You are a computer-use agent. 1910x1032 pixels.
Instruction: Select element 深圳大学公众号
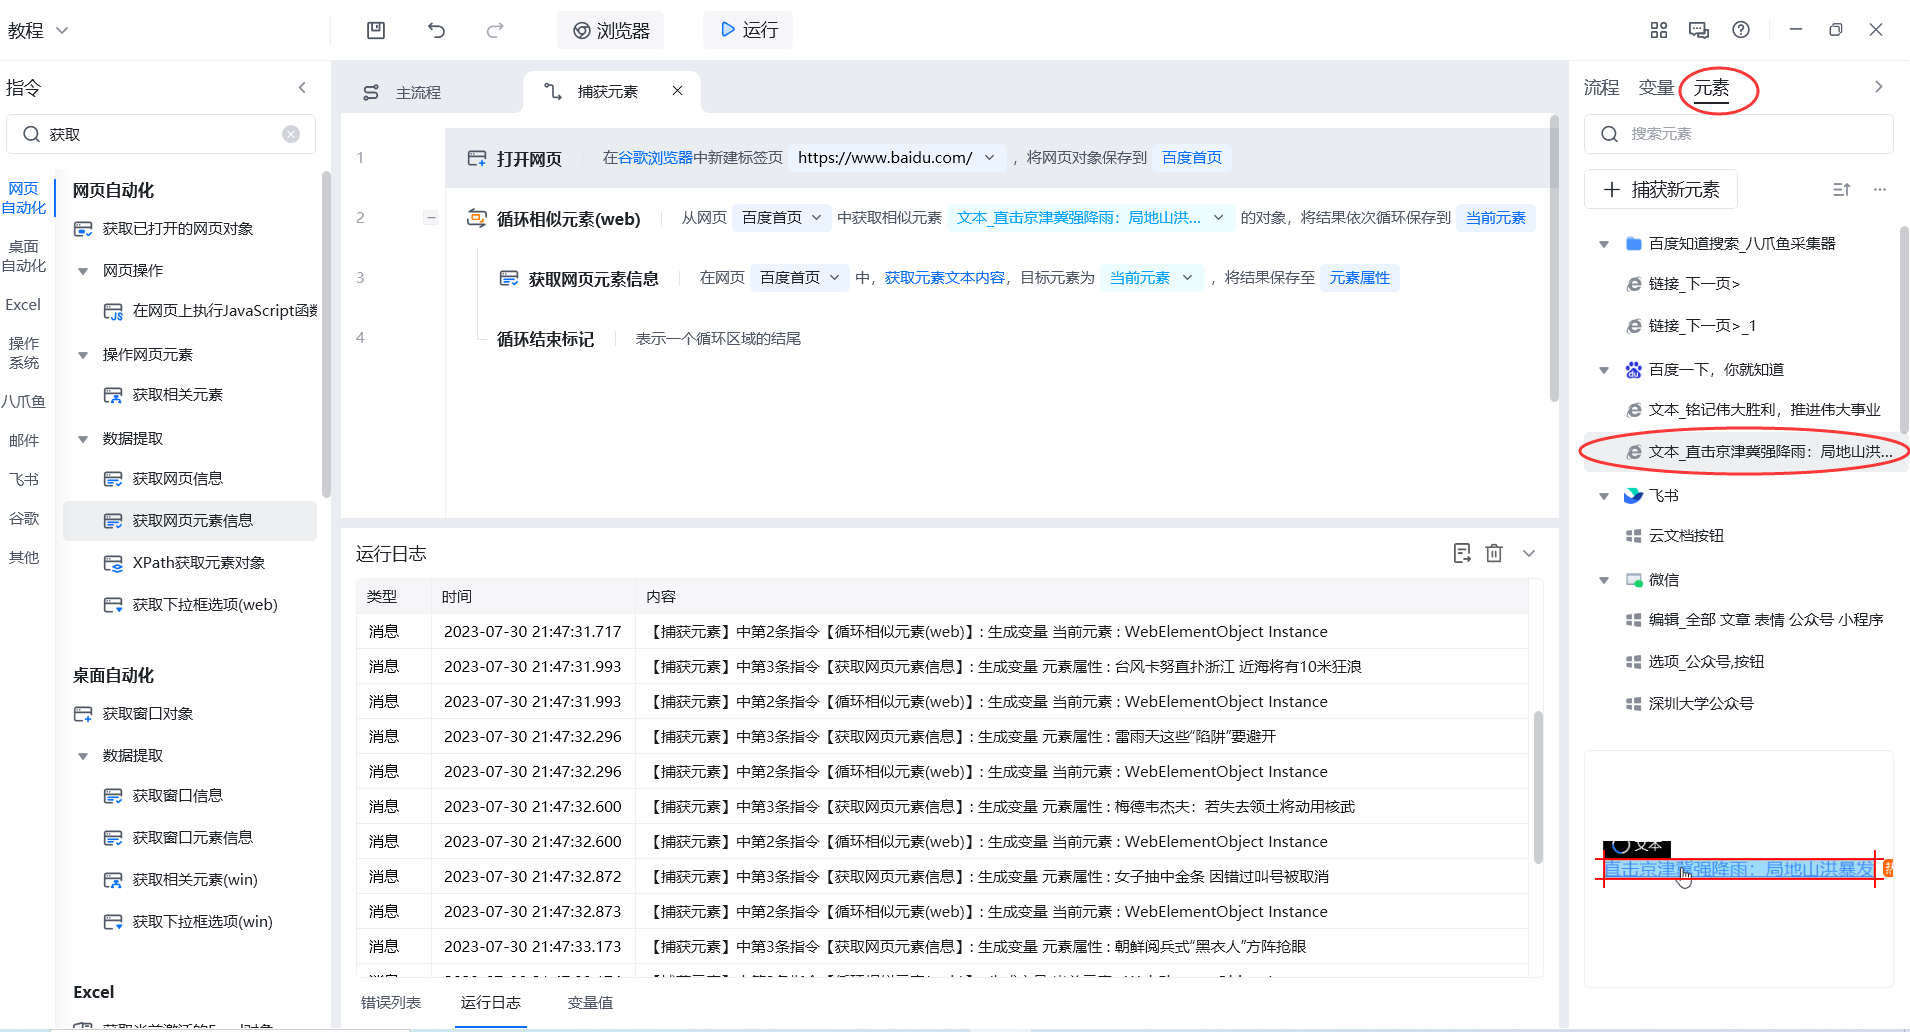pos(1690,704)
